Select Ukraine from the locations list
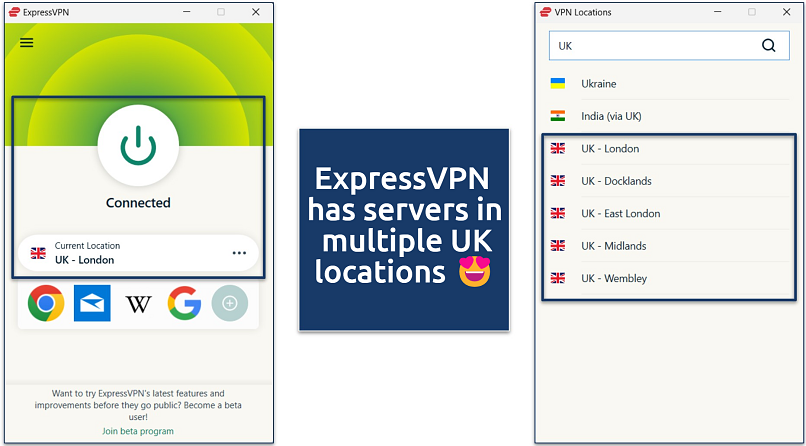Image resolution: width=806 pixels, height=446 pixels. 598,84
